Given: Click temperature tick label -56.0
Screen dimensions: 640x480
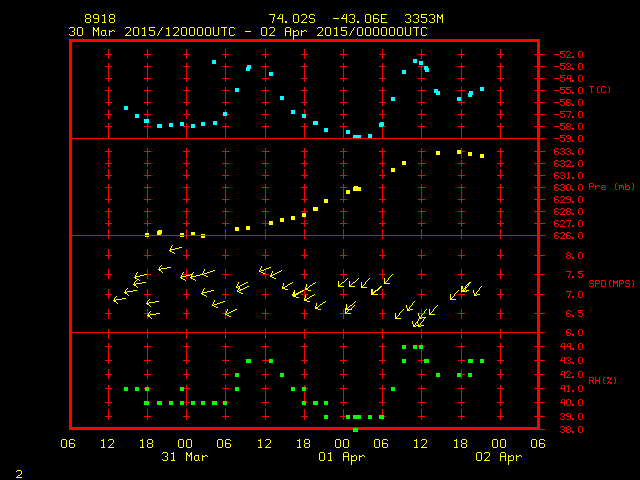Looking at the screenshot, I should point(568,103).
